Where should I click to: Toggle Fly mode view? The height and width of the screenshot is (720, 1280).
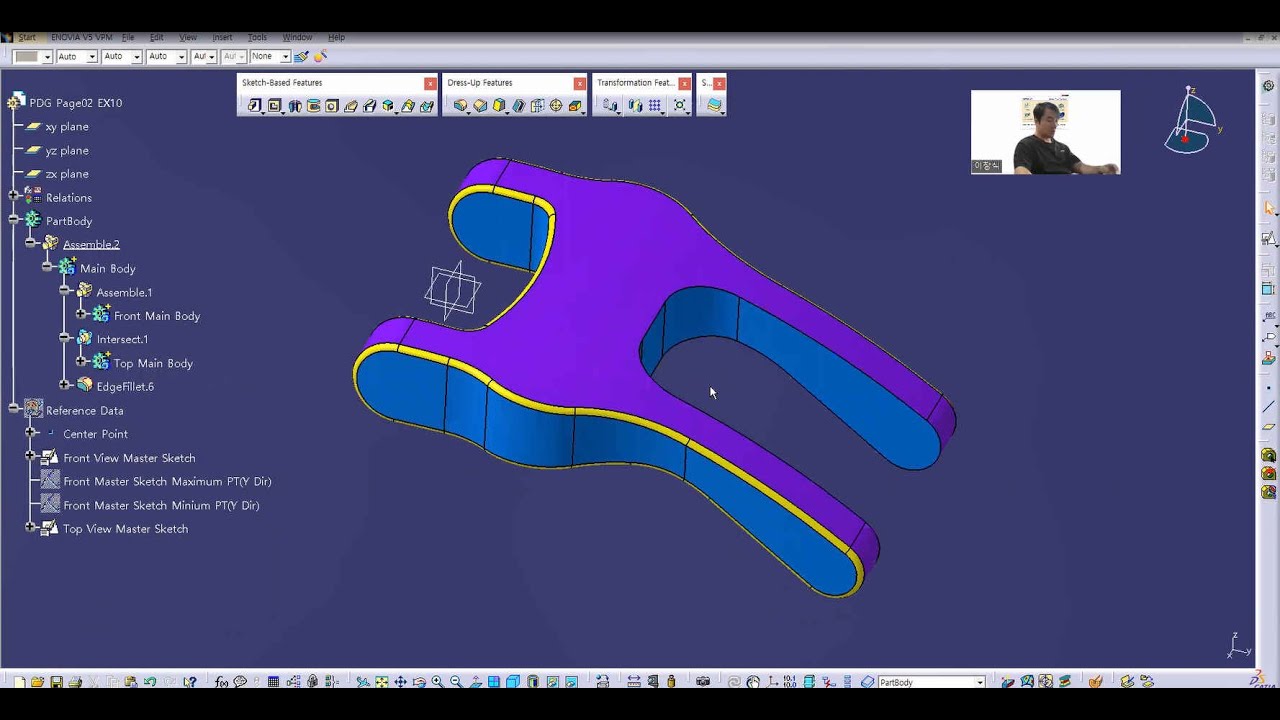pyautogui.click(x=362, y=682)
